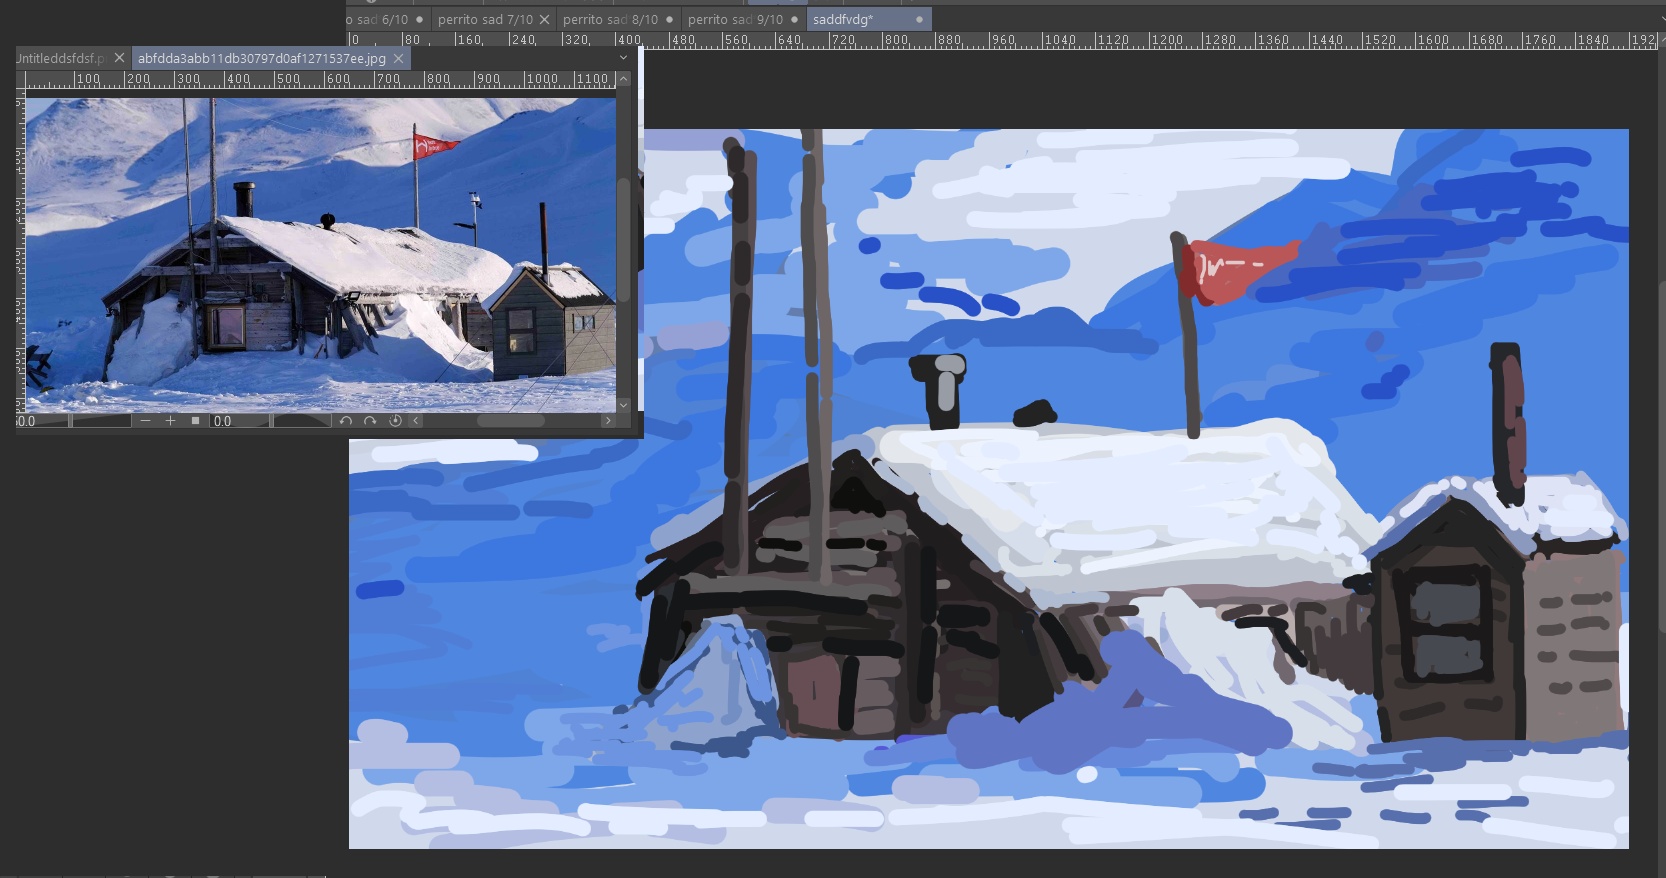This screenshot has width=1666, height=878.
Task: Click the horizontal scrollbar left arrow in reference window
Action: pyautogui.click(x=416, y=421)
